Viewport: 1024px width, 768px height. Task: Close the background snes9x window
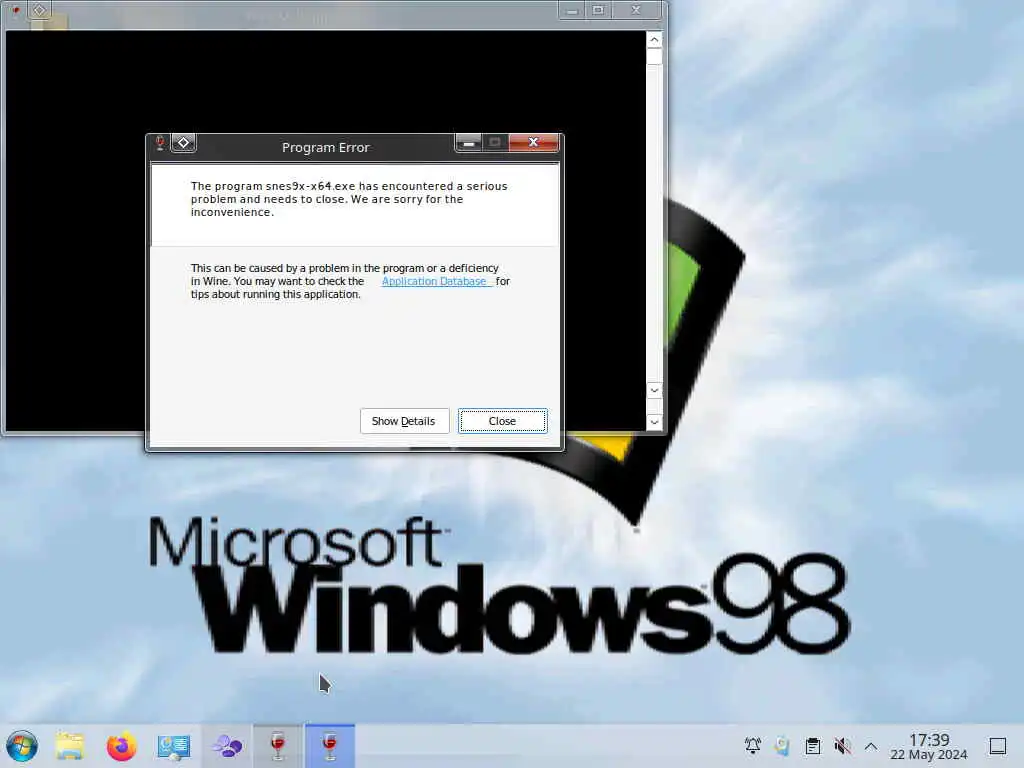pyautogui.click(x=636, y=10)
